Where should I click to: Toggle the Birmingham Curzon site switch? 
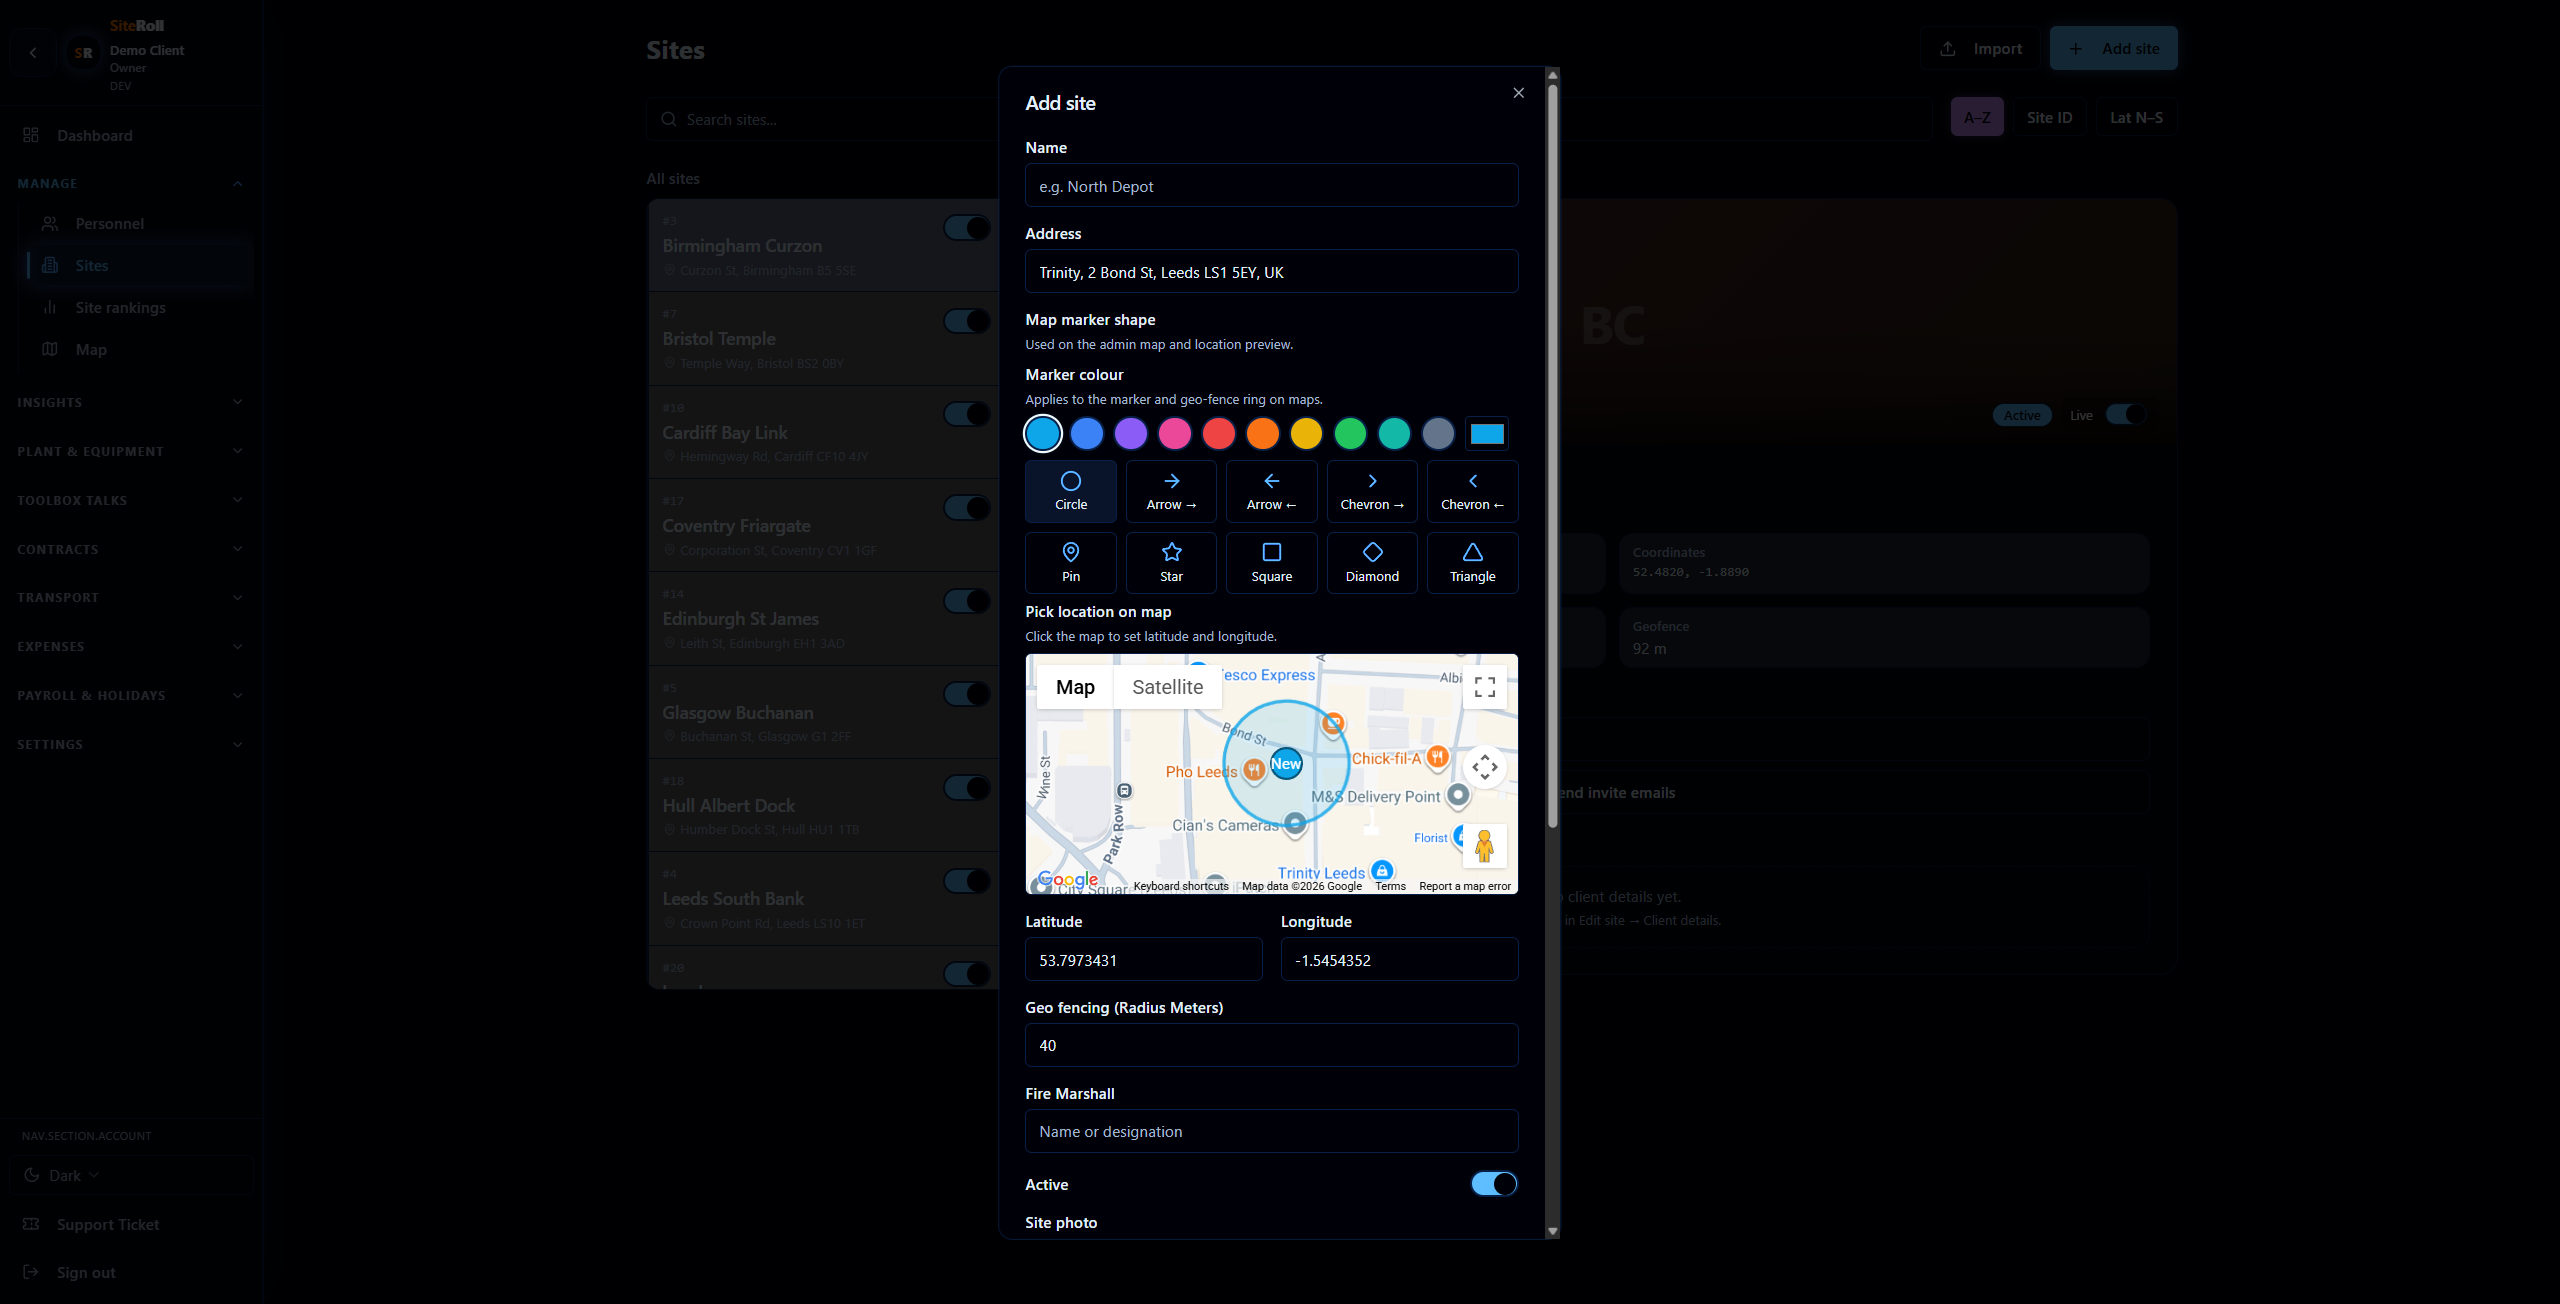coord(966,228)
